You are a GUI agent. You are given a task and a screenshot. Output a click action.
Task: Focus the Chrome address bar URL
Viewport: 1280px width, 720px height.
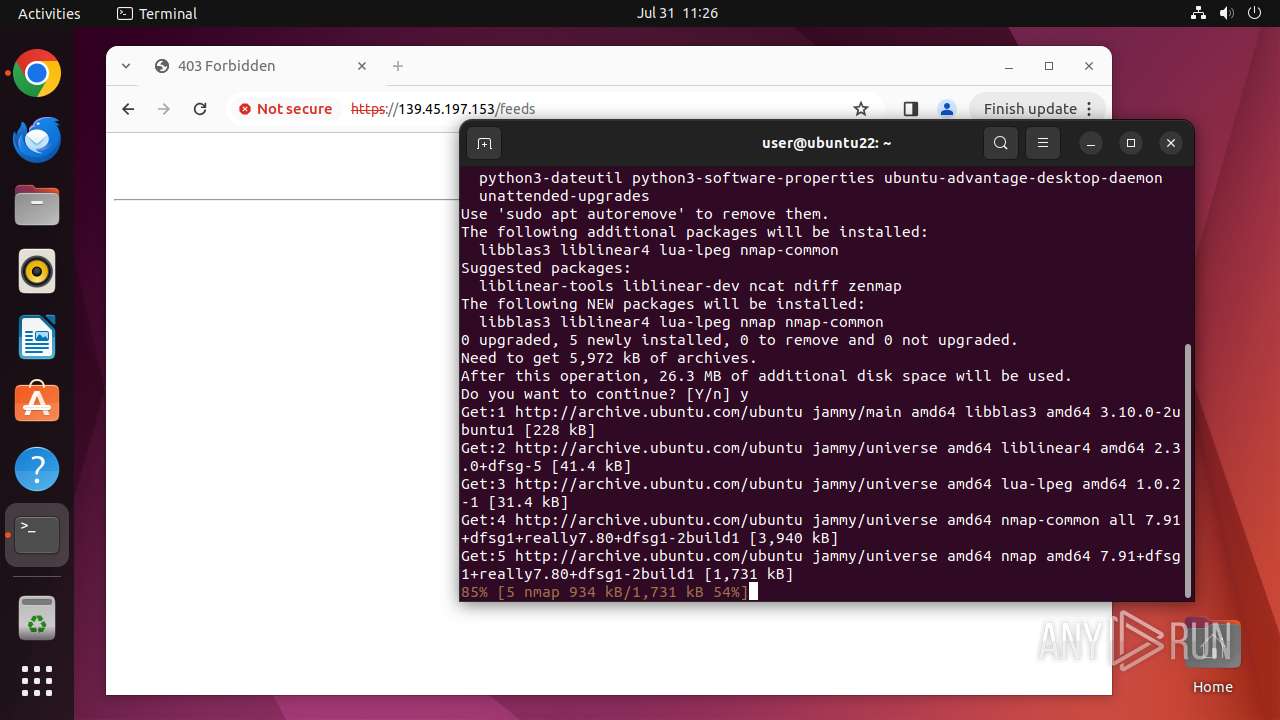(x=443, y=109)
